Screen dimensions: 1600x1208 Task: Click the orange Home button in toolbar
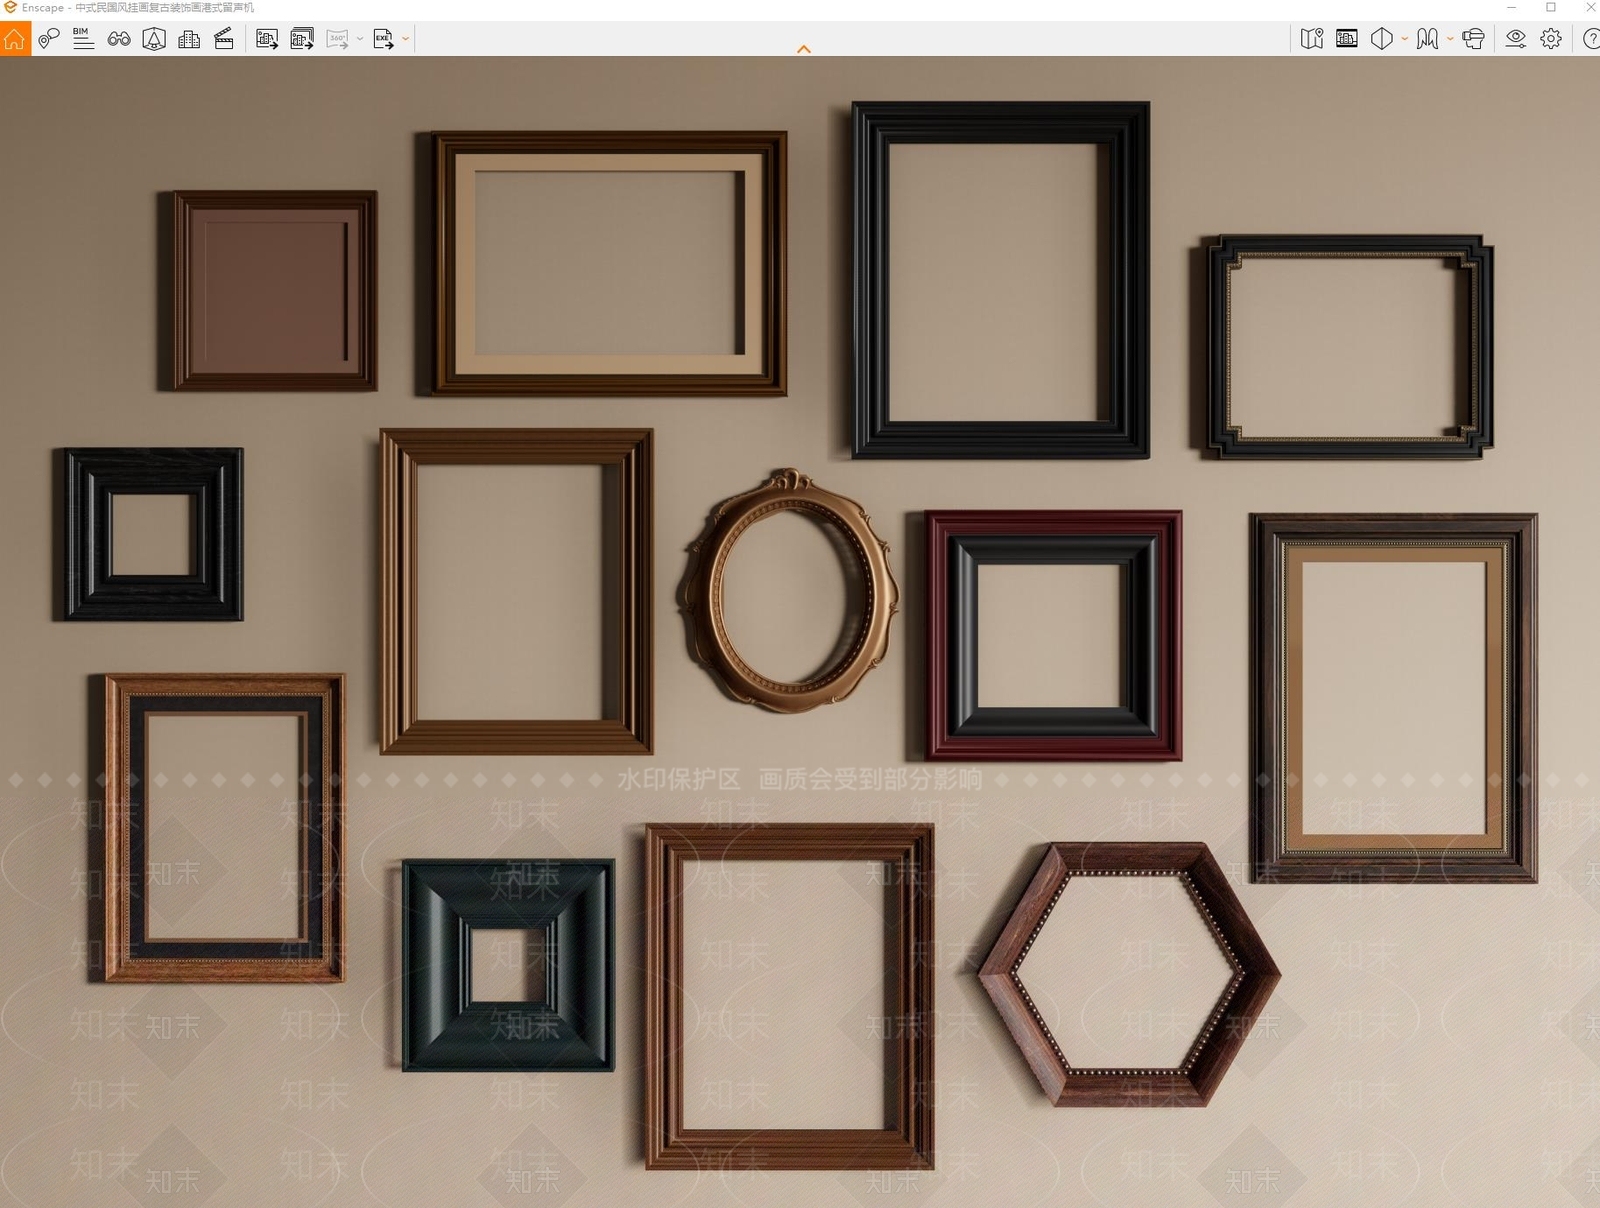click(x=15, y=39)
